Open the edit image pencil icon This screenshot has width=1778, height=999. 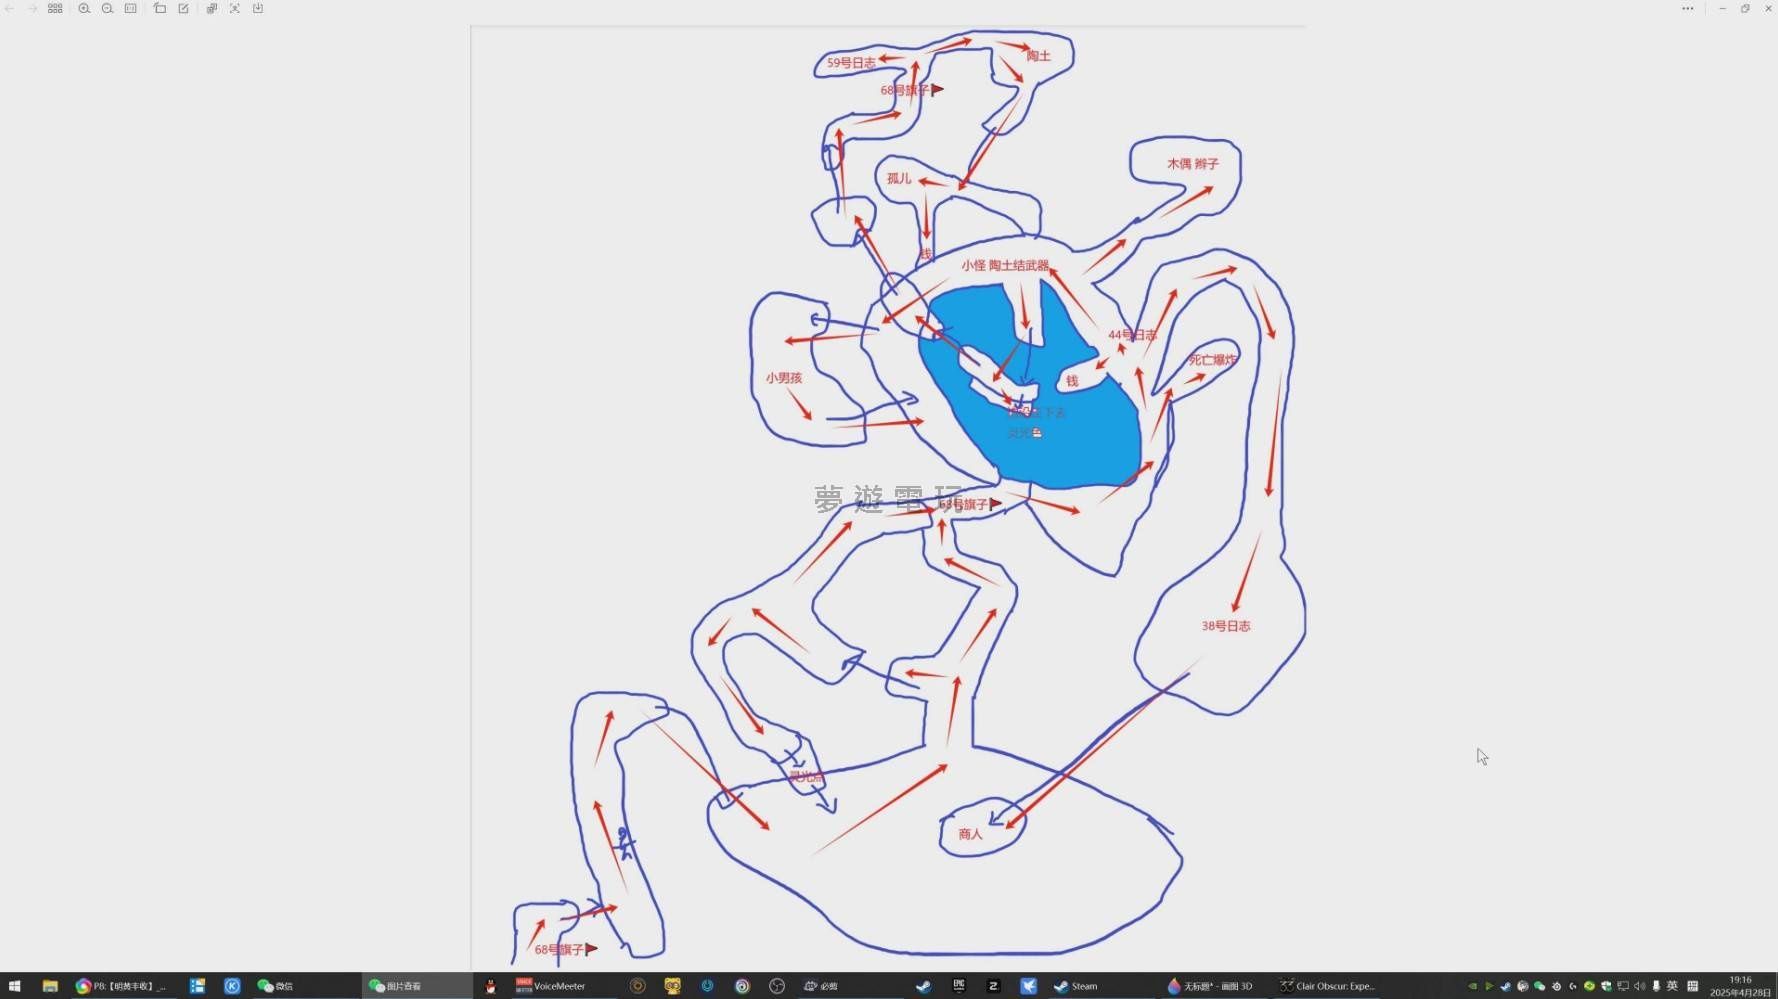[184, 8]
